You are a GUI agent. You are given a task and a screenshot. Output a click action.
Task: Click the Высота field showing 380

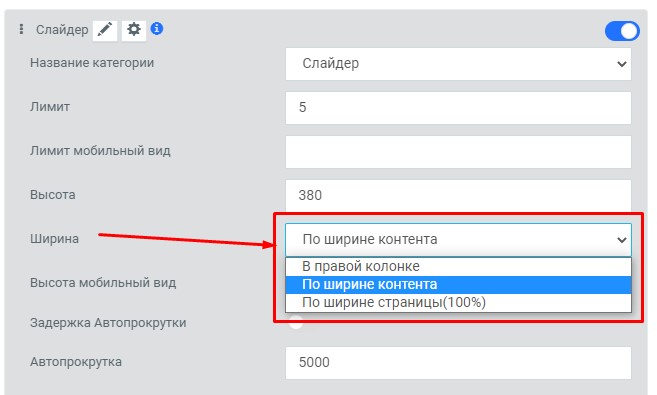point(458,196)
